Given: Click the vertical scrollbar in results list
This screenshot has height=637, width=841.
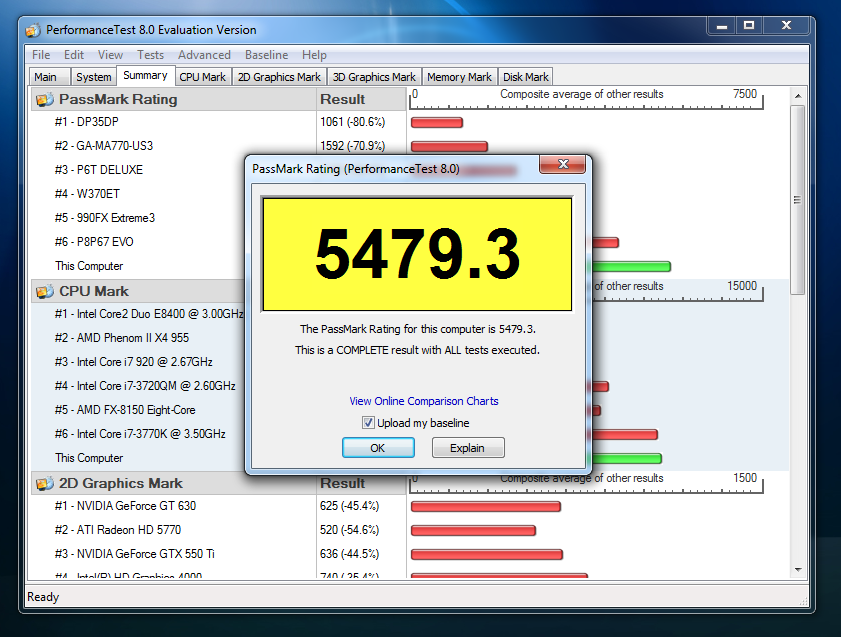Looking at the screenshot, I should pos(797,200).
